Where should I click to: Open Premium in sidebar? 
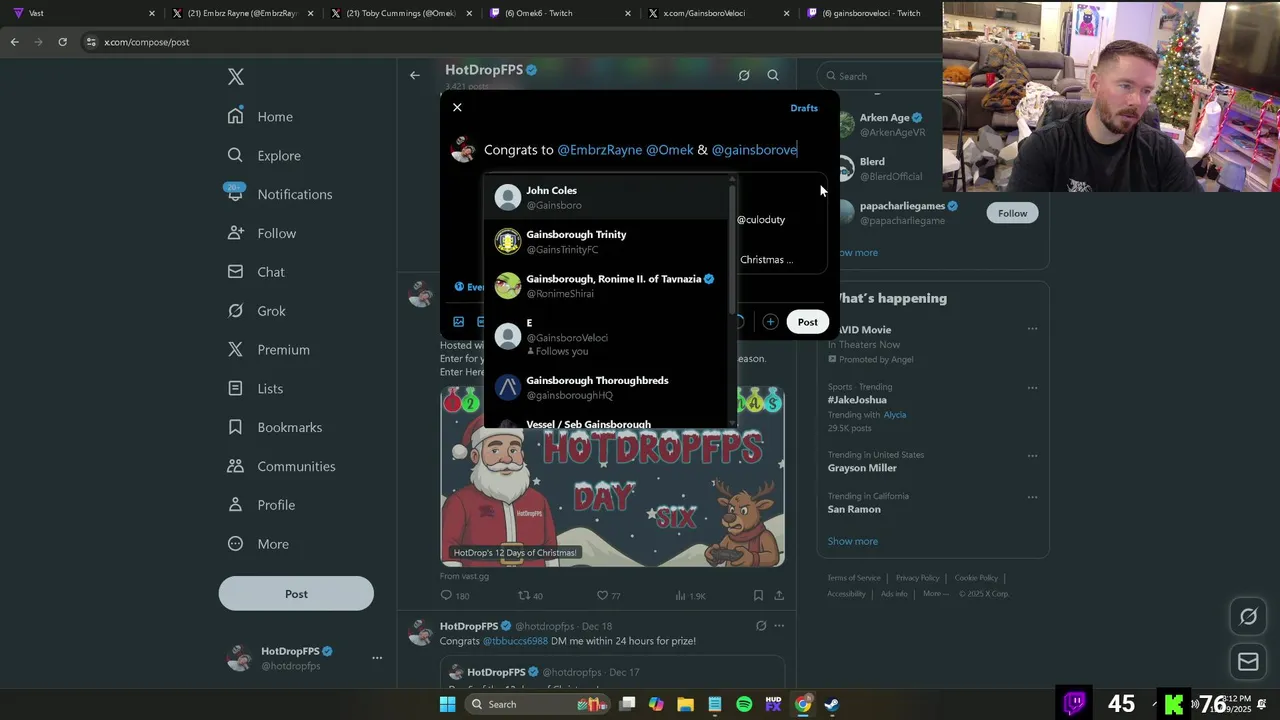coord(269,350)
